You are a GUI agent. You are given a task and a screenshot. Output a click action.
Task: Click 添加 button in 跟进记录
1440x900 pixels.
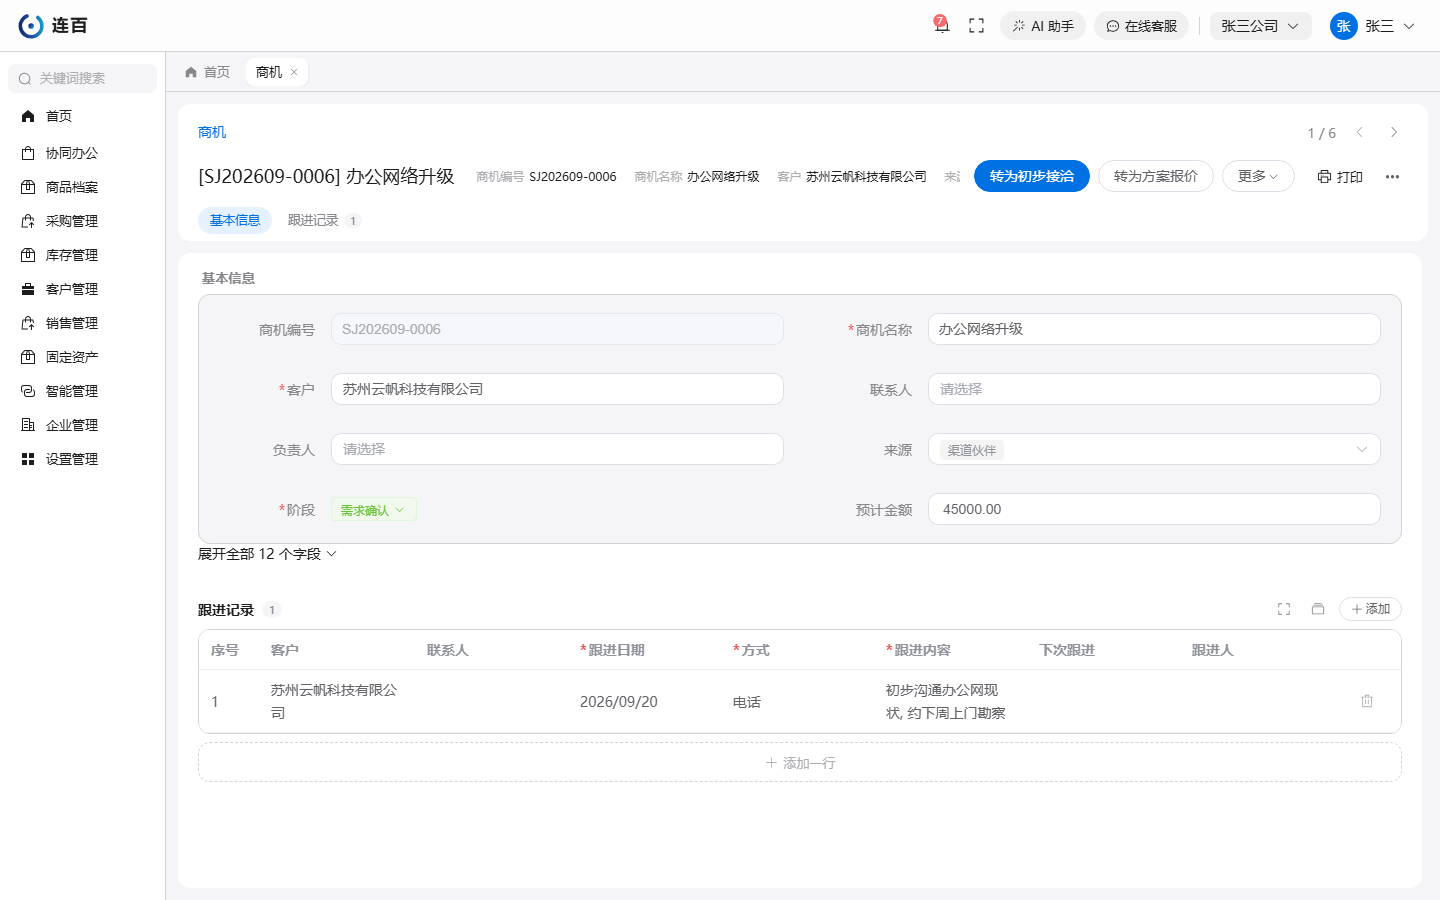[1370, 609]
